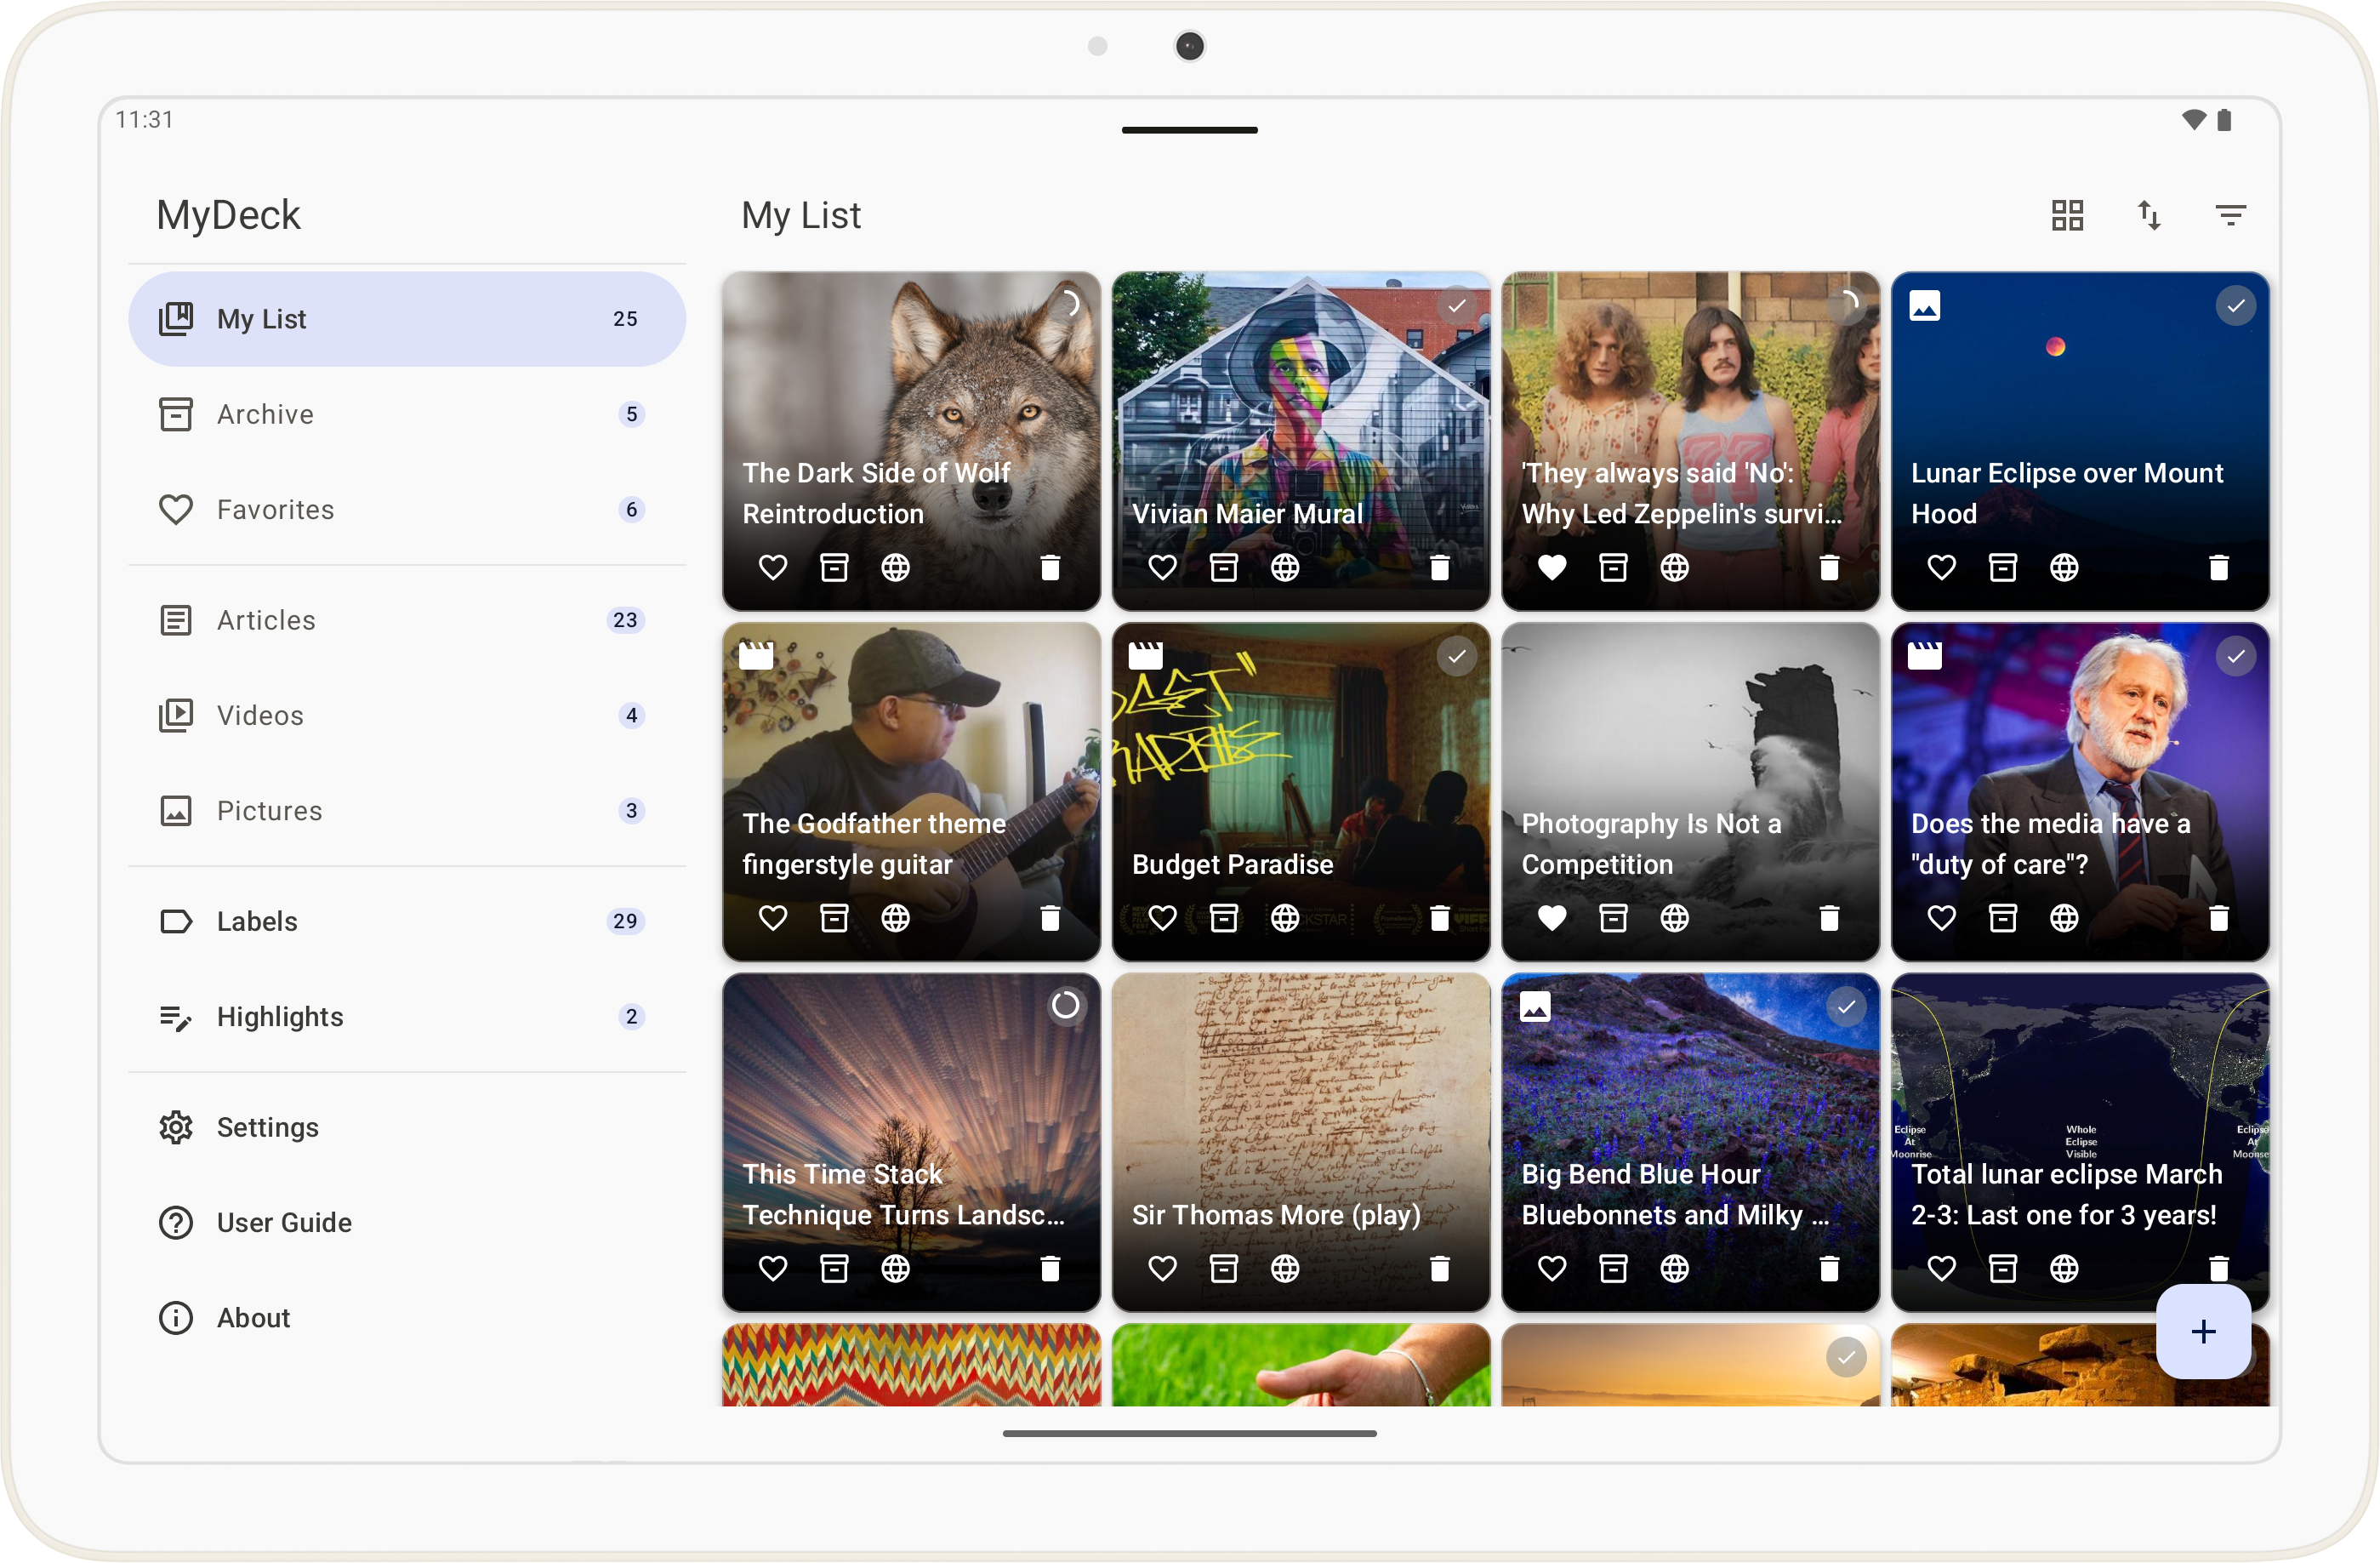This screenshot has width=2380, height=1563.
Task: Archive Photography Is Not a Competition
Action: coord(1613,917)
